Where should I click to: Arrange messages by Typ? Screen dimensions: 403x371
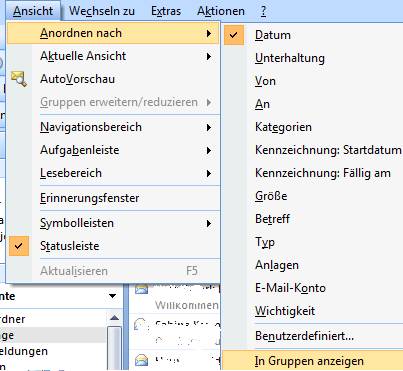[x=313, y=242]
